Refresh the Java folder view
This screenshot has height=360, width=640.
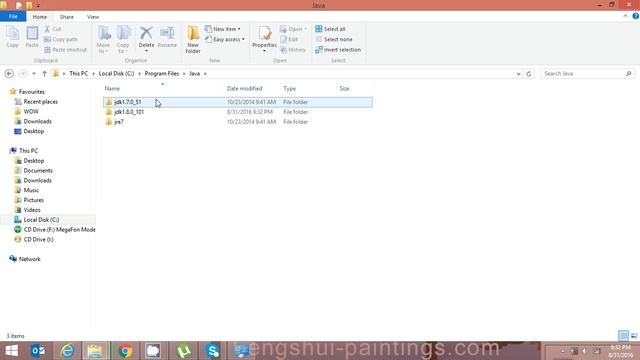[529, 74]
